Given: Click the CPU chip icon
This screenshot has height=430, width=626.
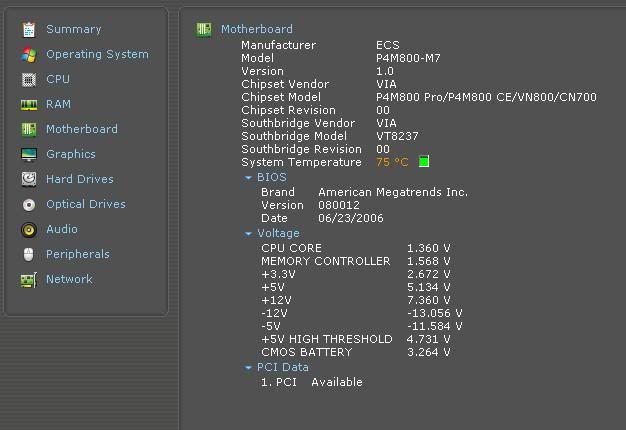Looking at the screenshot, I should point(29,79).
